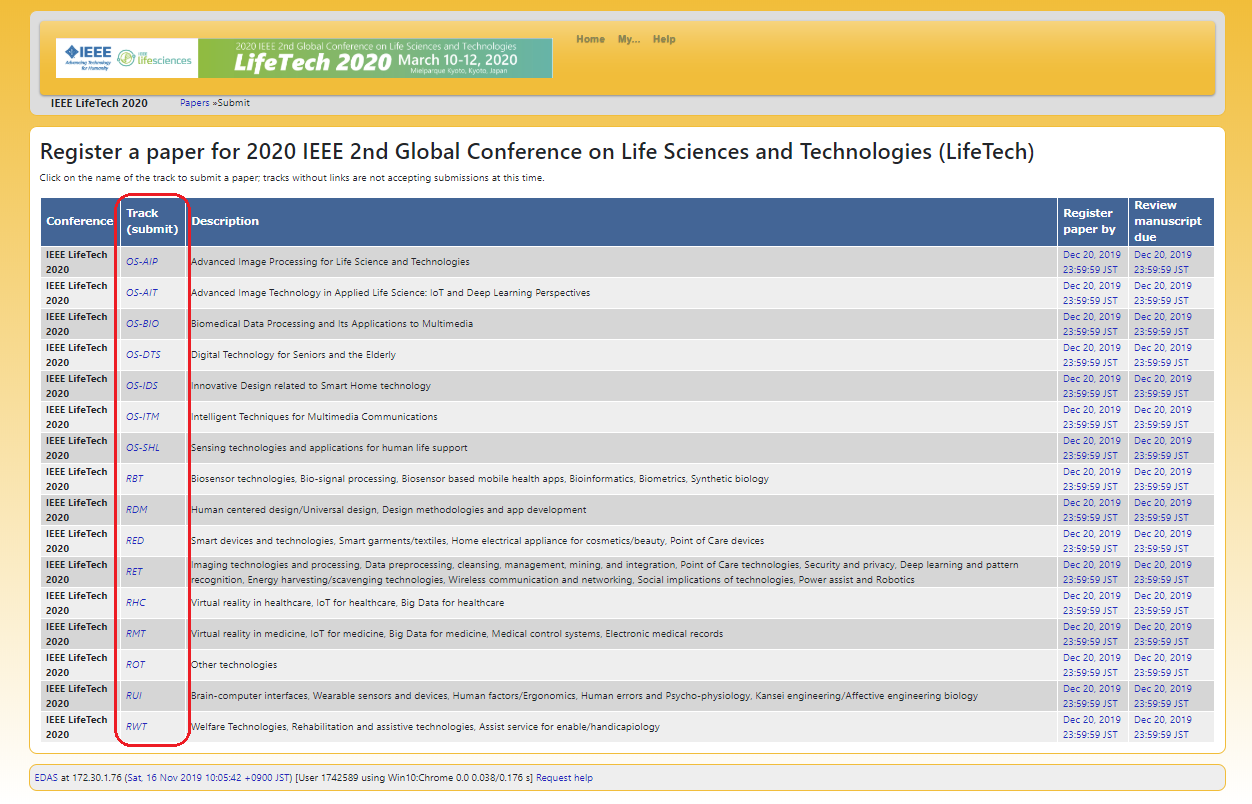Click the RED track link
1252x804 pixels.
pyautogui.click(x=135, y=541)
